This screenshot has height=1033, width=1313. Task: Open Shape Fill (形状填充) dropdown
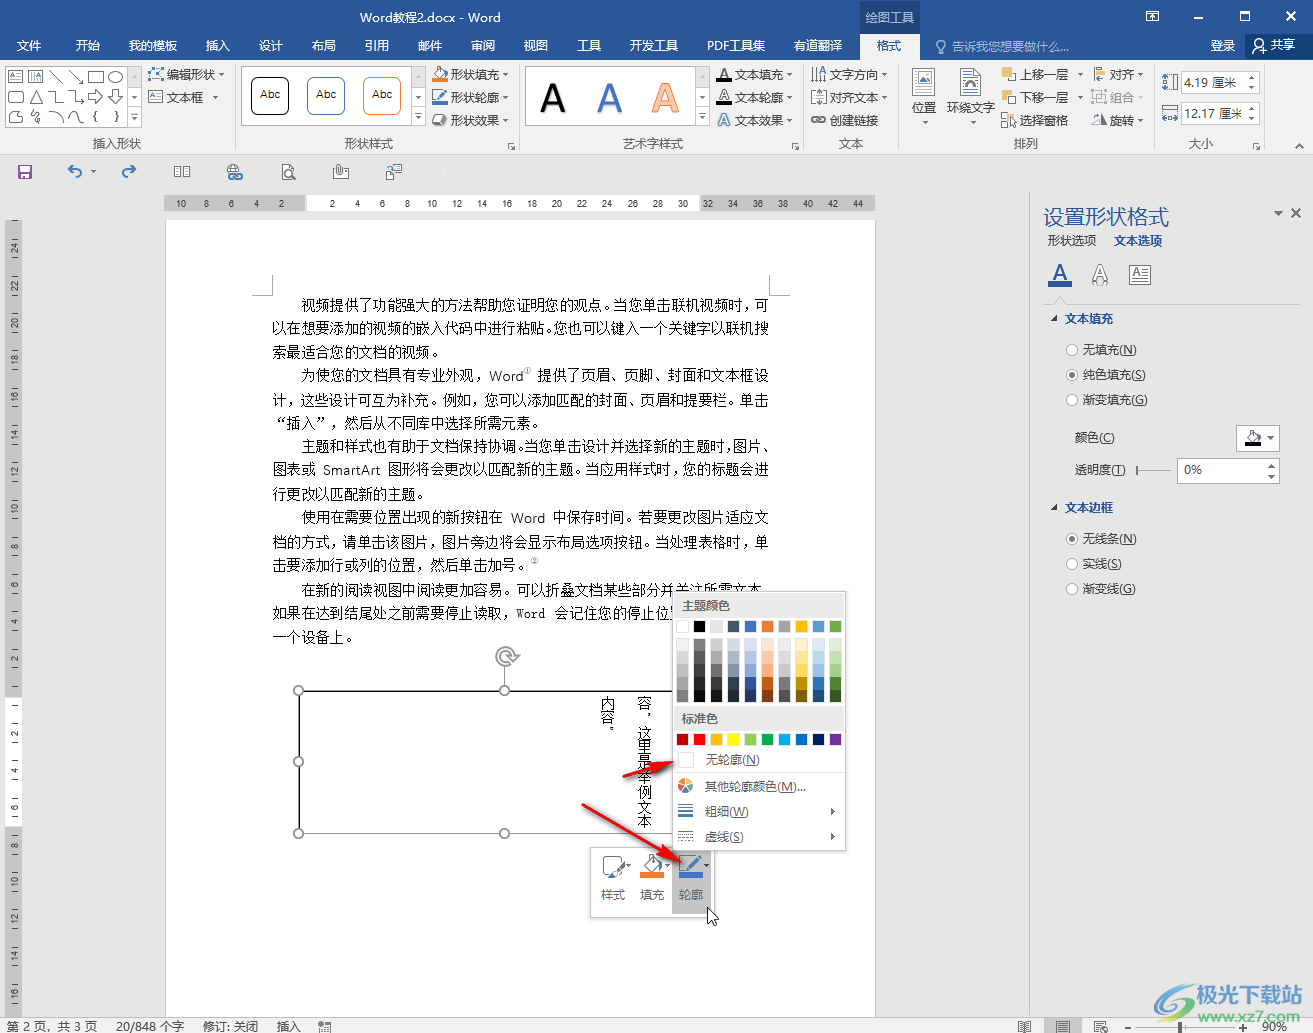click(x=470, y=74)
